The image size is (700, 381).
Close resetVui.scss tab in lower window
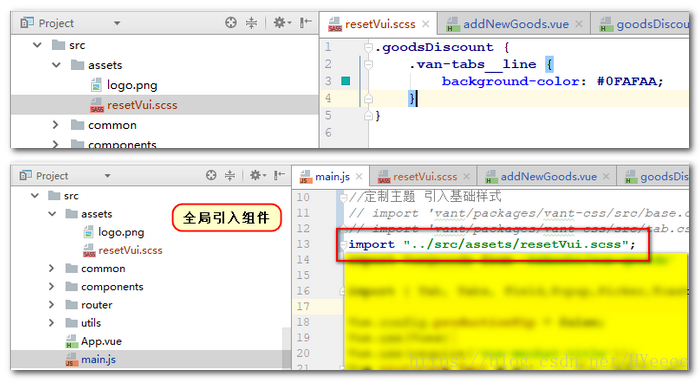coord(467,177)
